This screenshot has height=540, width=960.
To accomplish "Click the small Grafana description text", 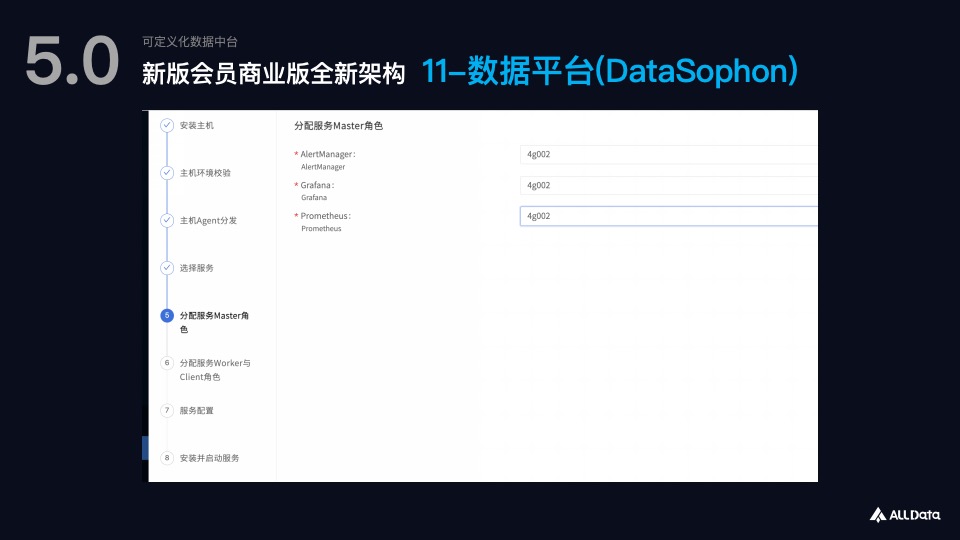I will tap(314, 197).
